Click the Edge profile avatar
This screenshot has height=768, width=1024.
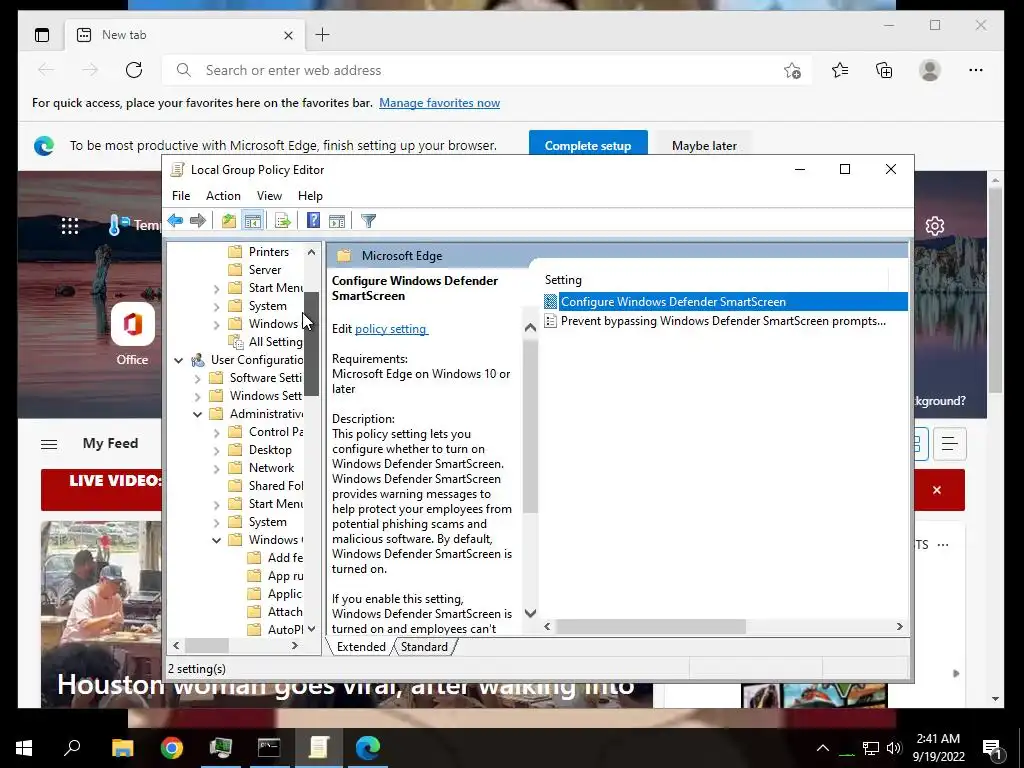pos(930,70)
